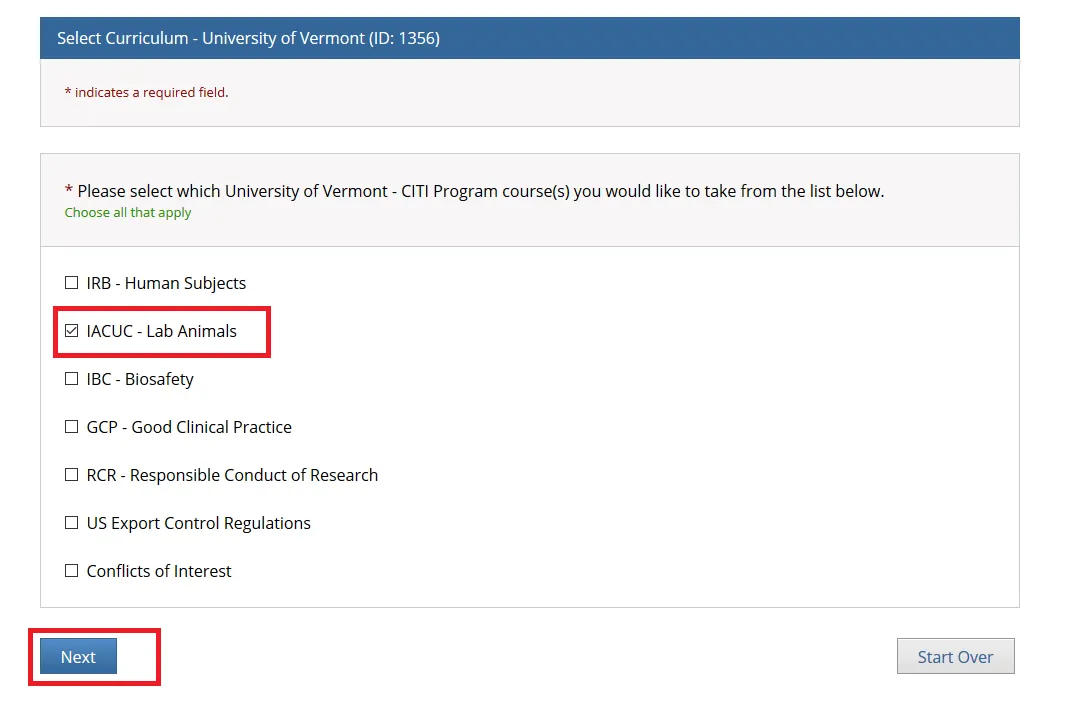This screenshot has height=718, width=1081.
Task: Click the "IBC - Biosafety" label text
Action: click(140, 379)
